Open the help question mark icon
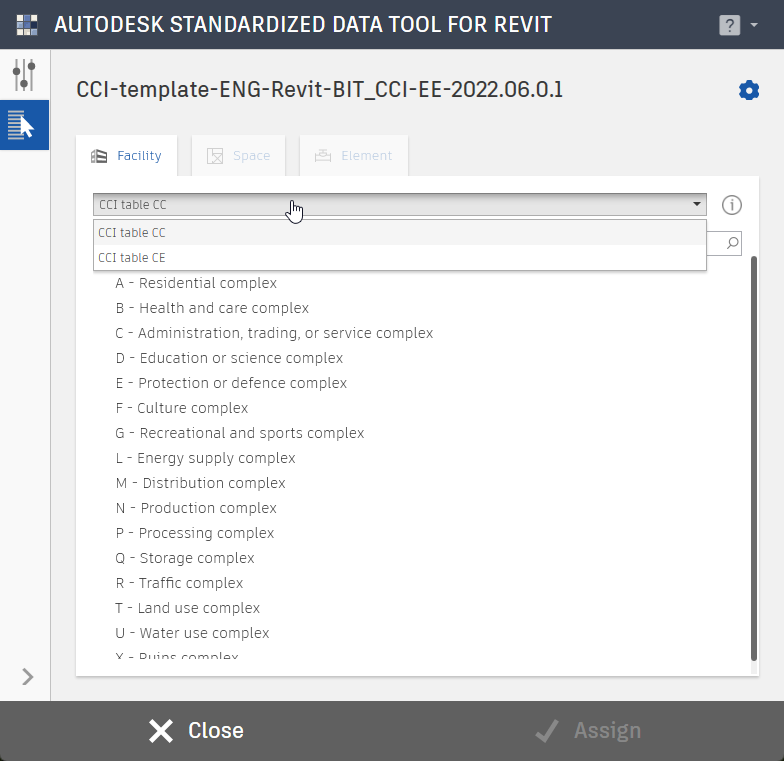 pos(730,25)
